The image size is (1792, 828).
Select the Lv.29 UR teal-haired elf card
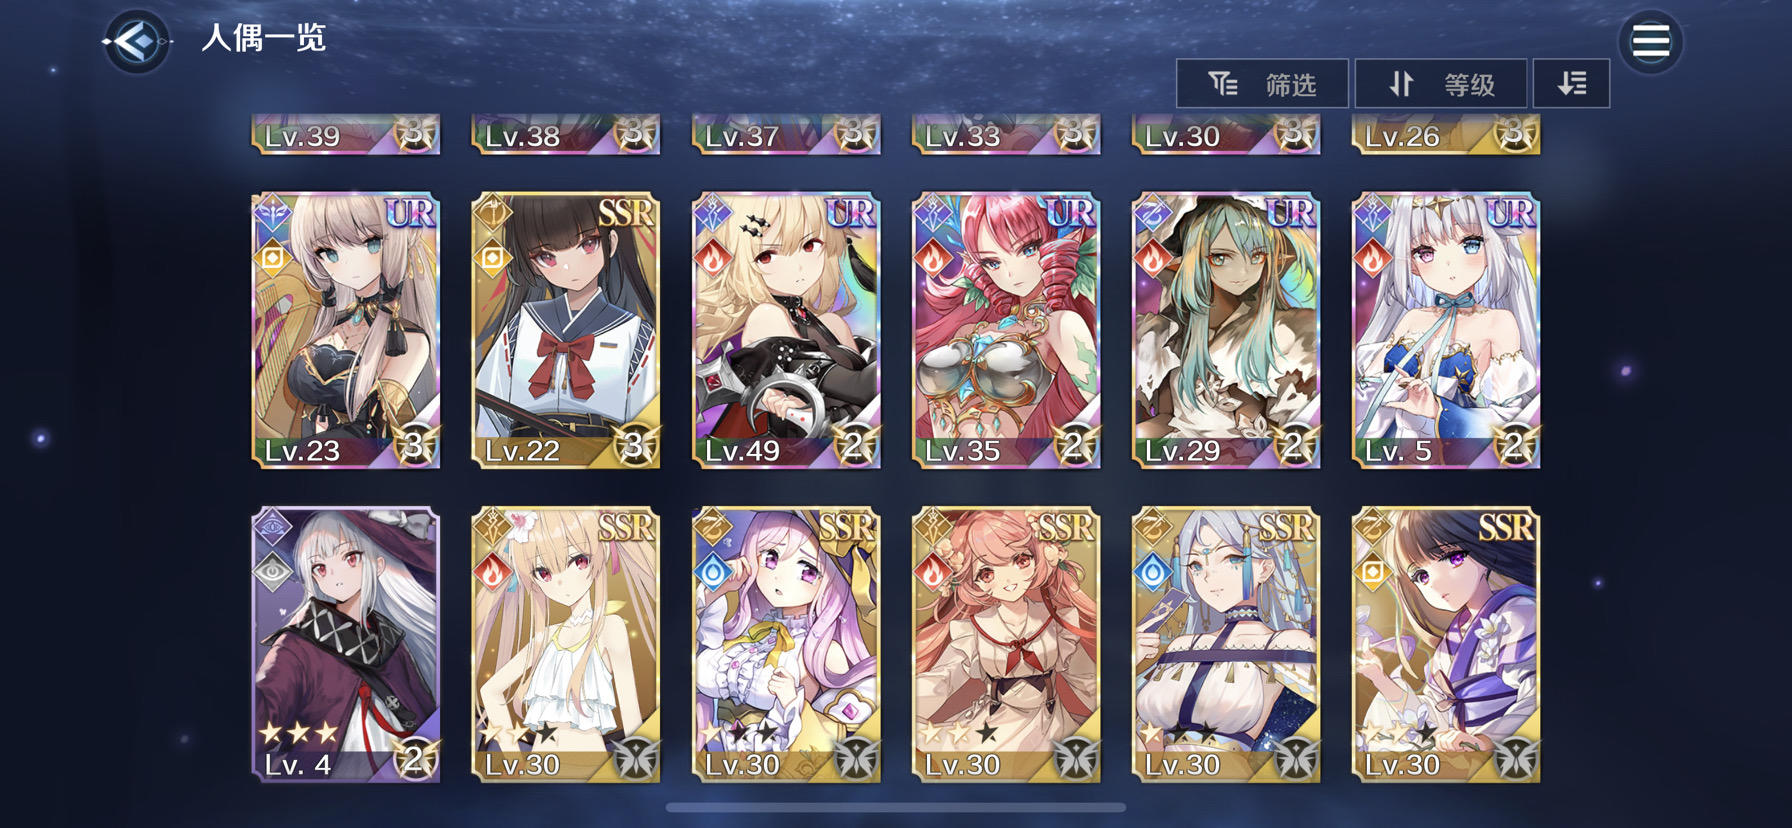click(1226, 331)
